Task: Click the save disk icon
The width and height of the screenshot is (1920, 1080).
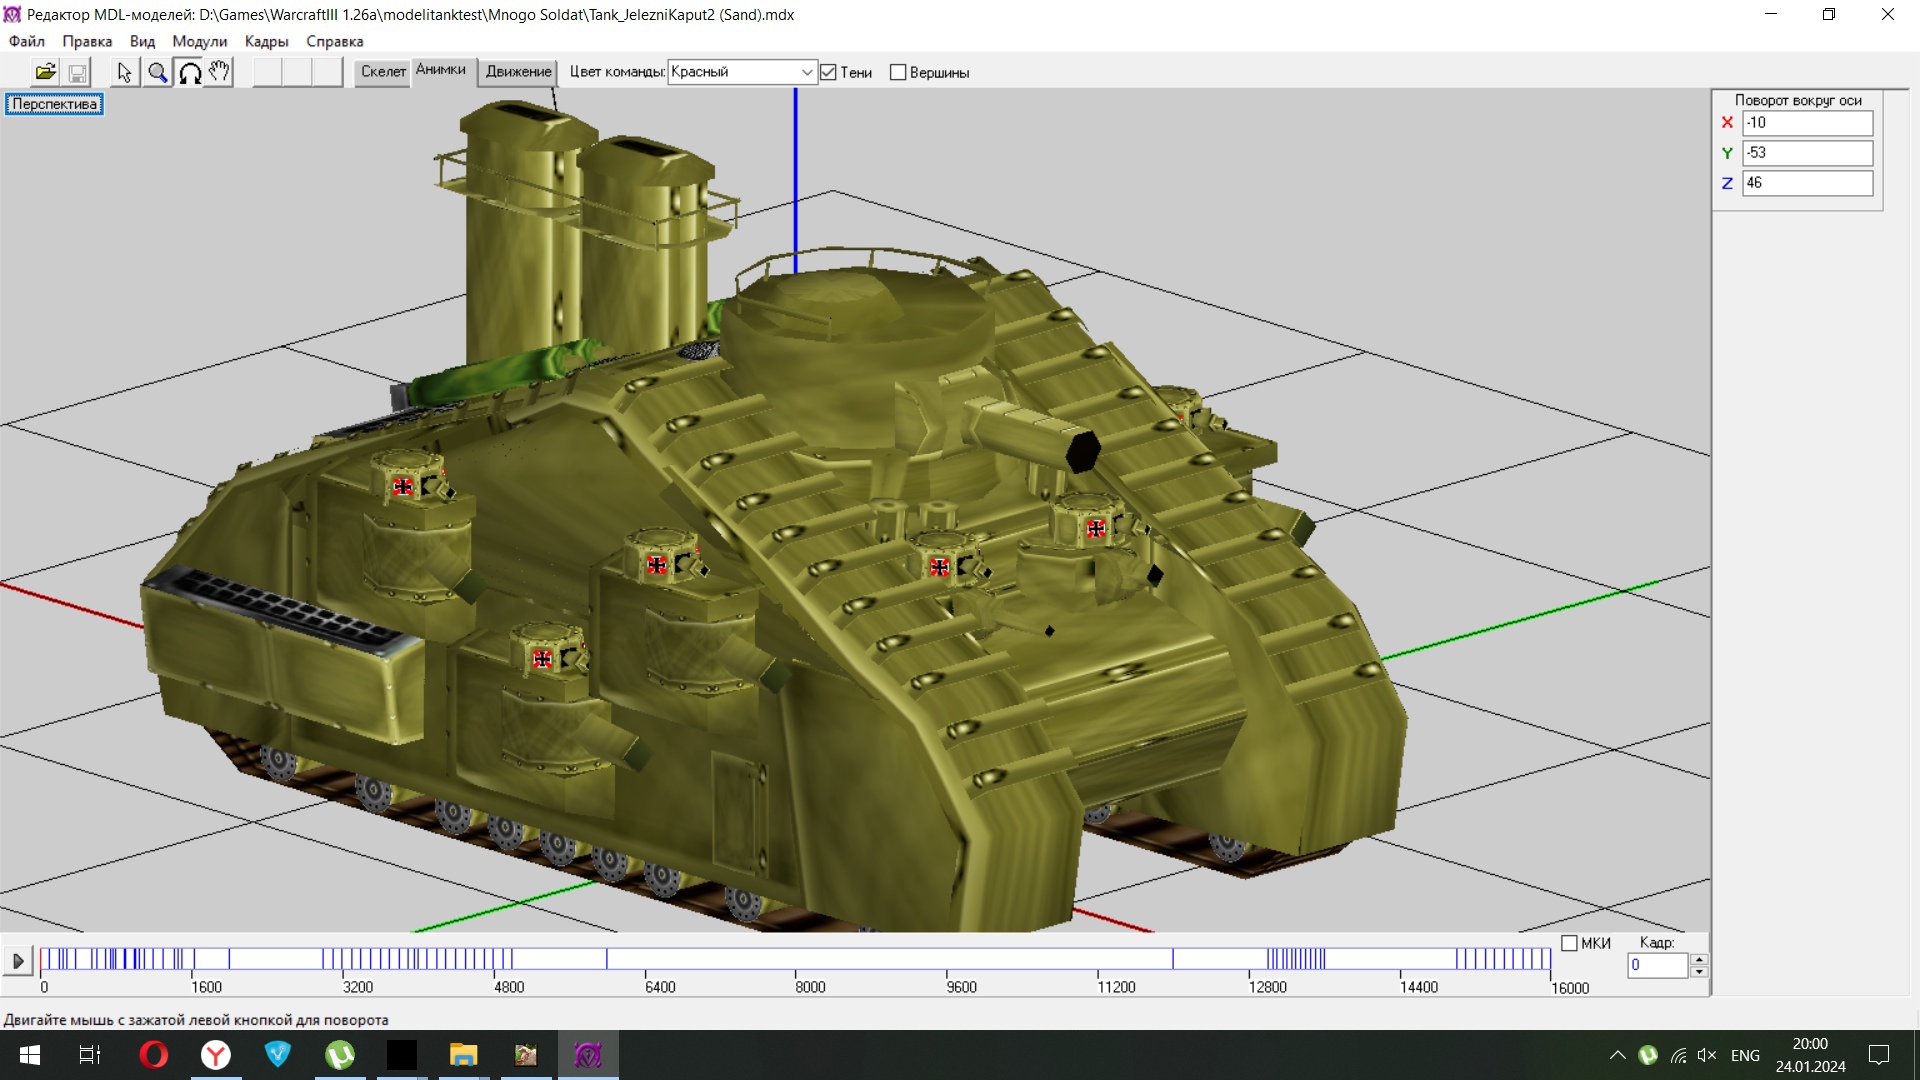Action: (x=77, y=72)
